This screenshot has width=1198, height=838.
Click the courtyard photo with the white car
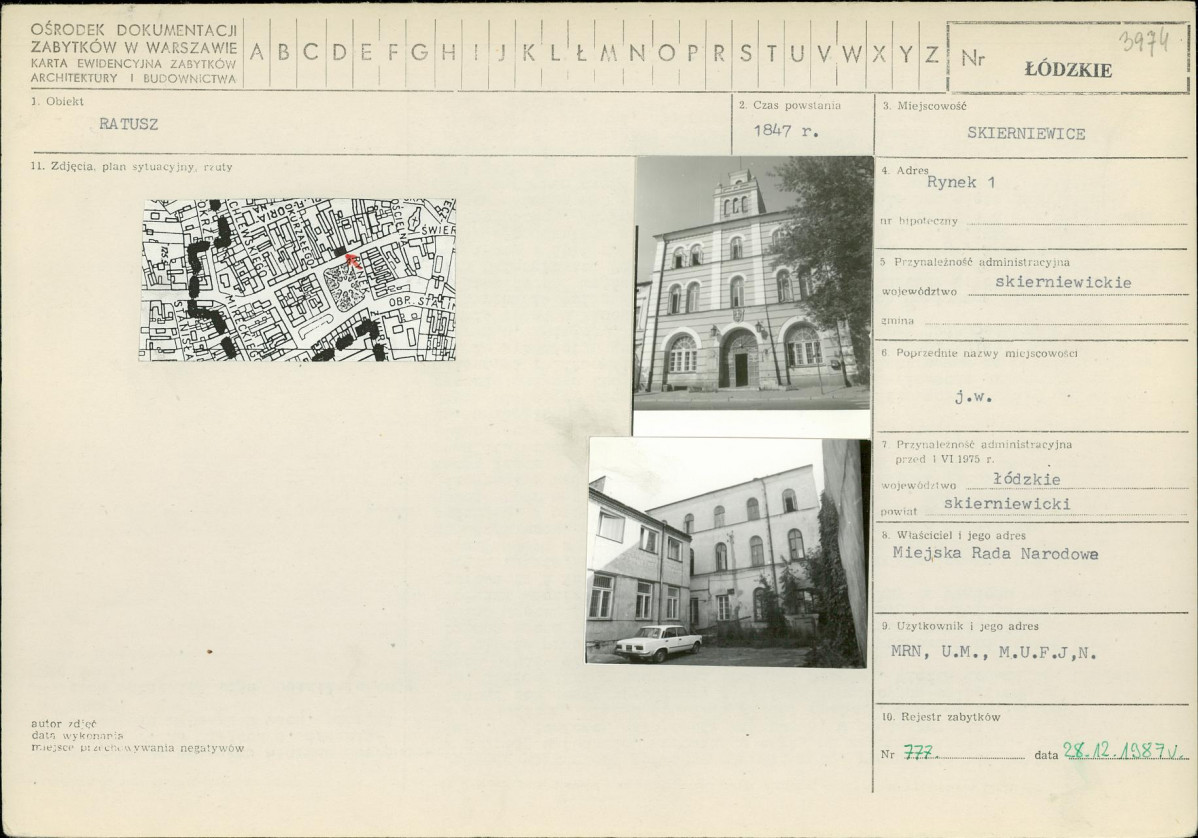click(x=727, y=552)
